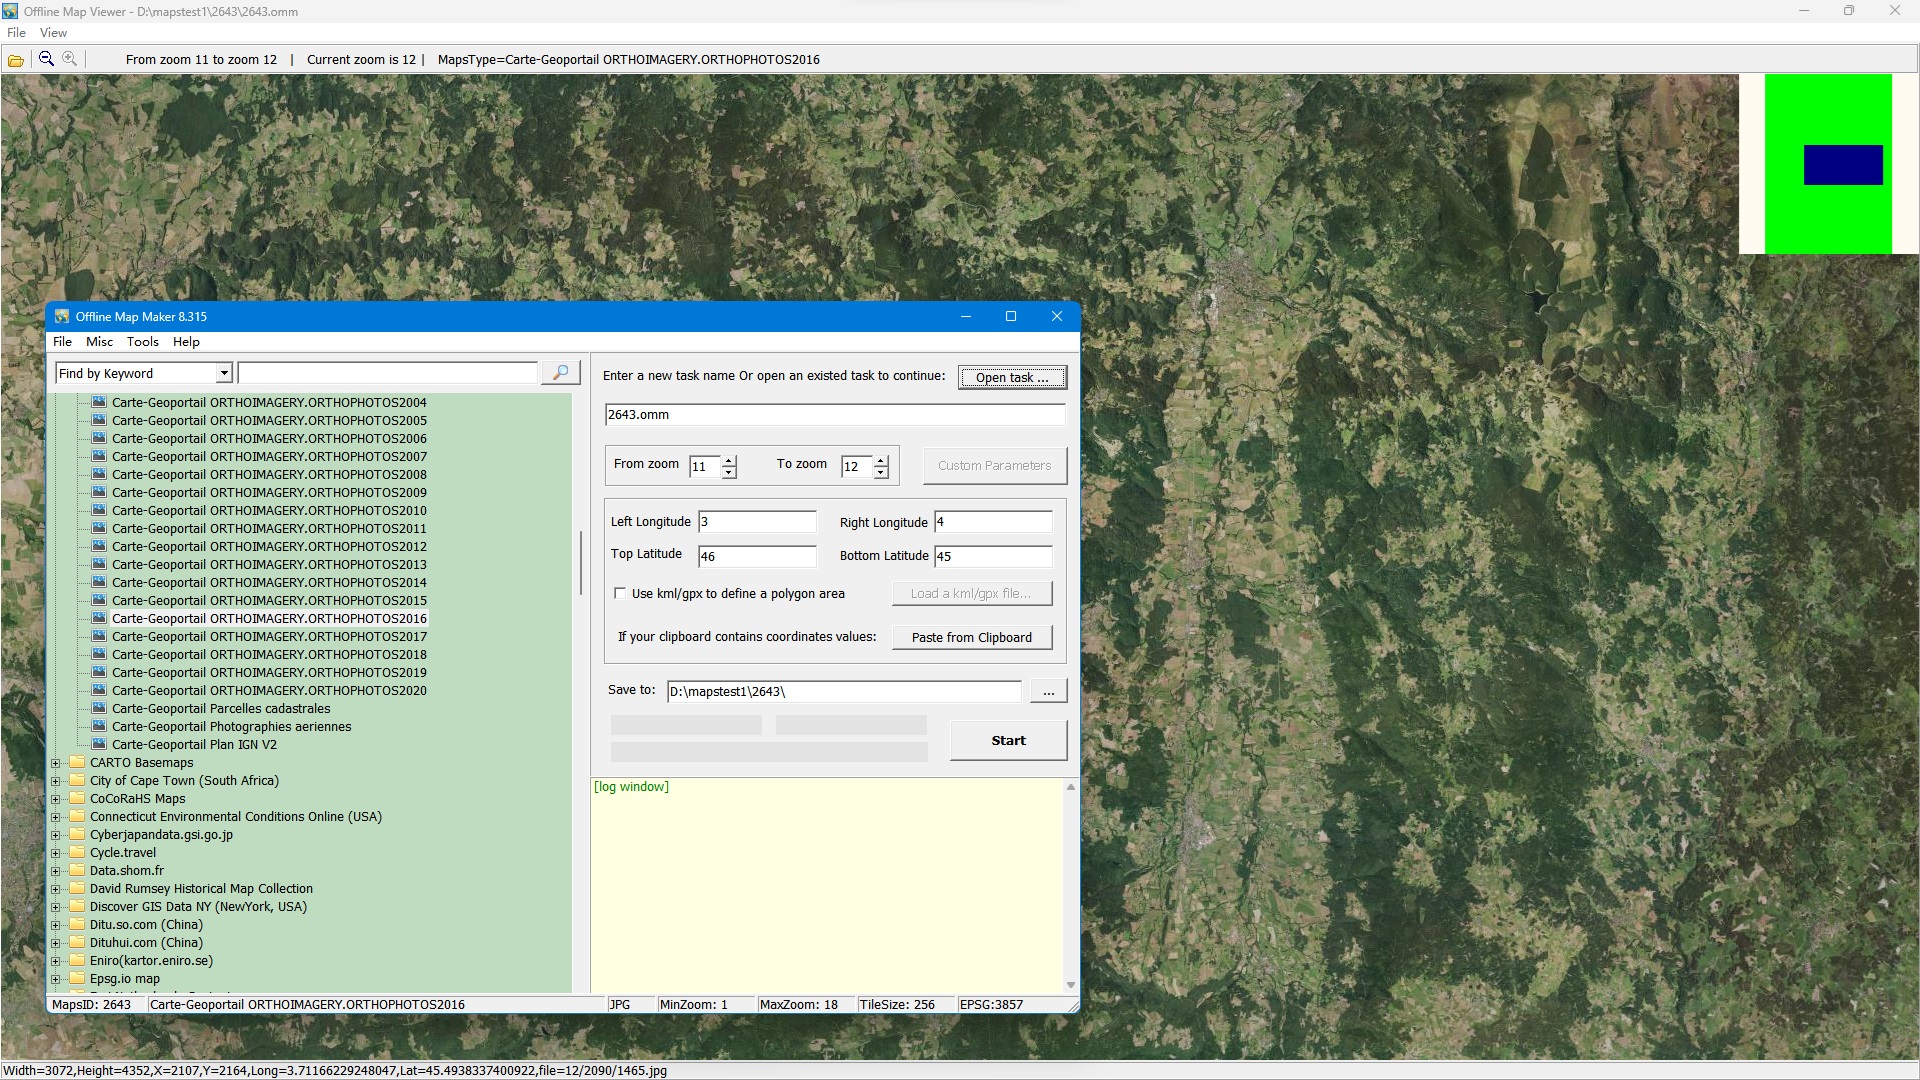Click the log window scroll down arrow
This screenshot has height=1080, width=1920.
click(x=1071, y=985)
